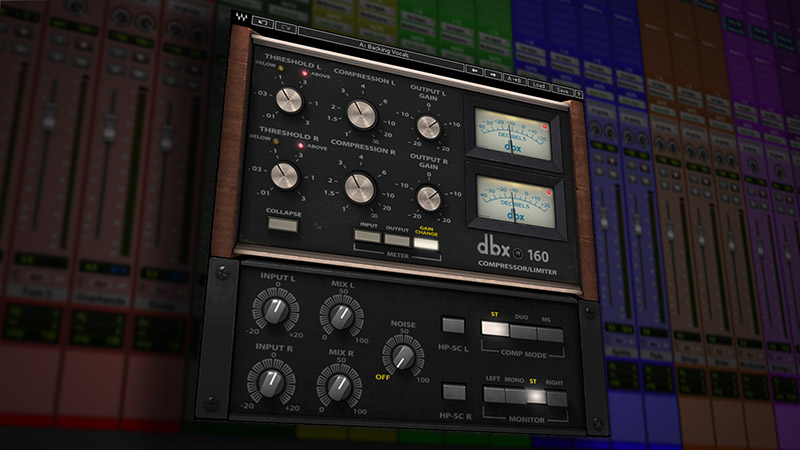Click the Threshold L Below yellow LED
800x450 pixels.
point(281,67)
